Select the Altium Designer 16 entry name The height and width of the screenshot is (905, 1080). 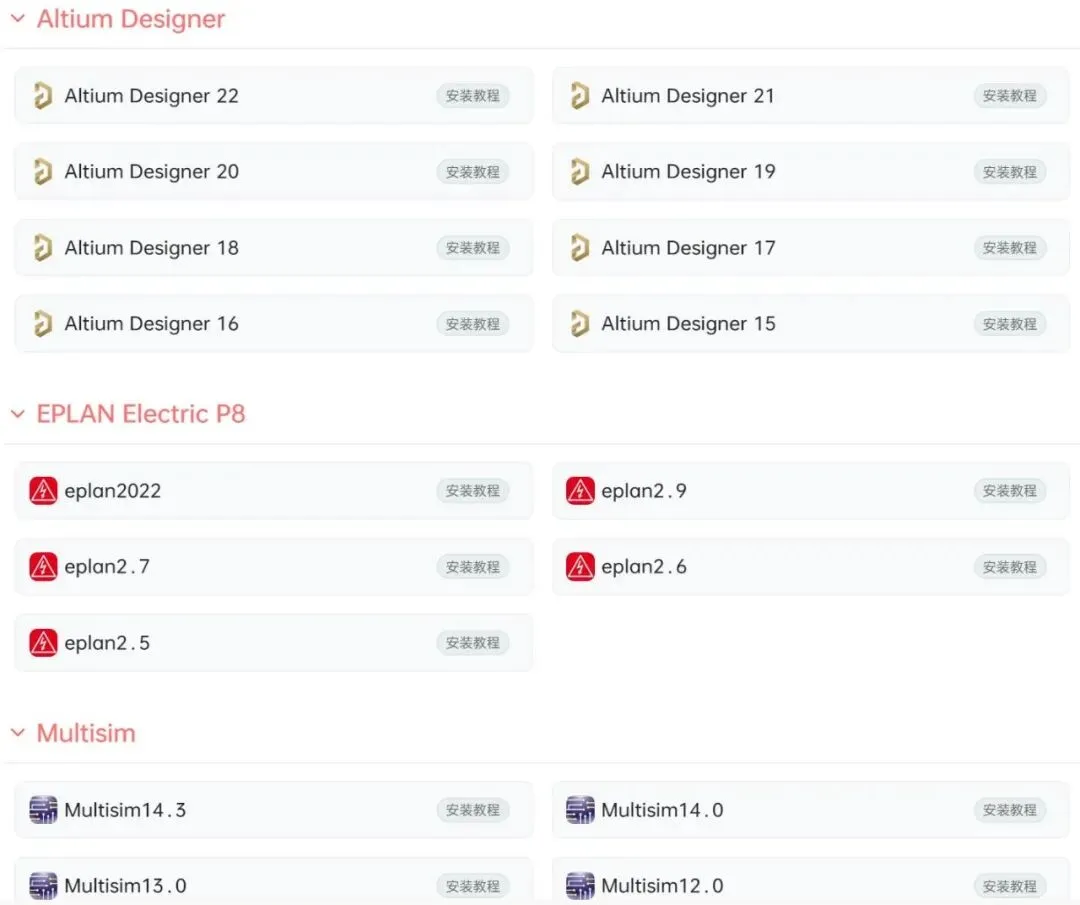(x=152, y=324)
